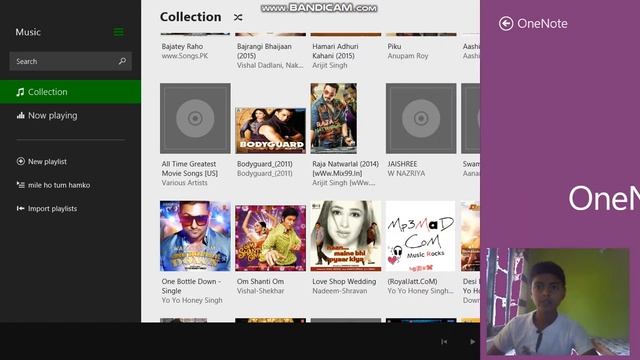Click the Bajatey Raho album title
The height and width of the screenshot is (360, 640).
(182, 47)
